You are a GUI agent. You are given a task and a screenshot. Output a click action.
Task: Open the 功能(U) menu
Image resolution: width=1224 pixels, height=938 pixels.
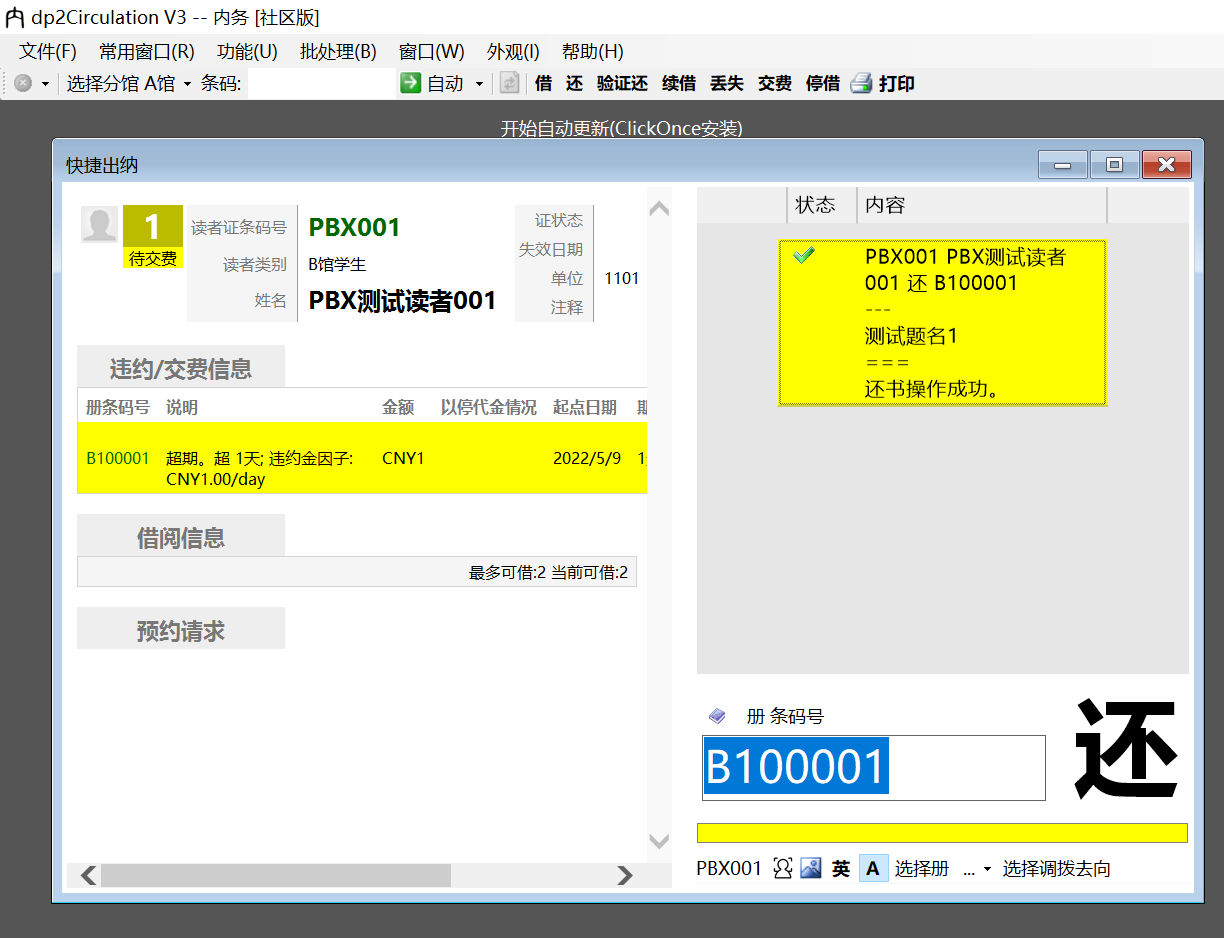click(247, 52)
